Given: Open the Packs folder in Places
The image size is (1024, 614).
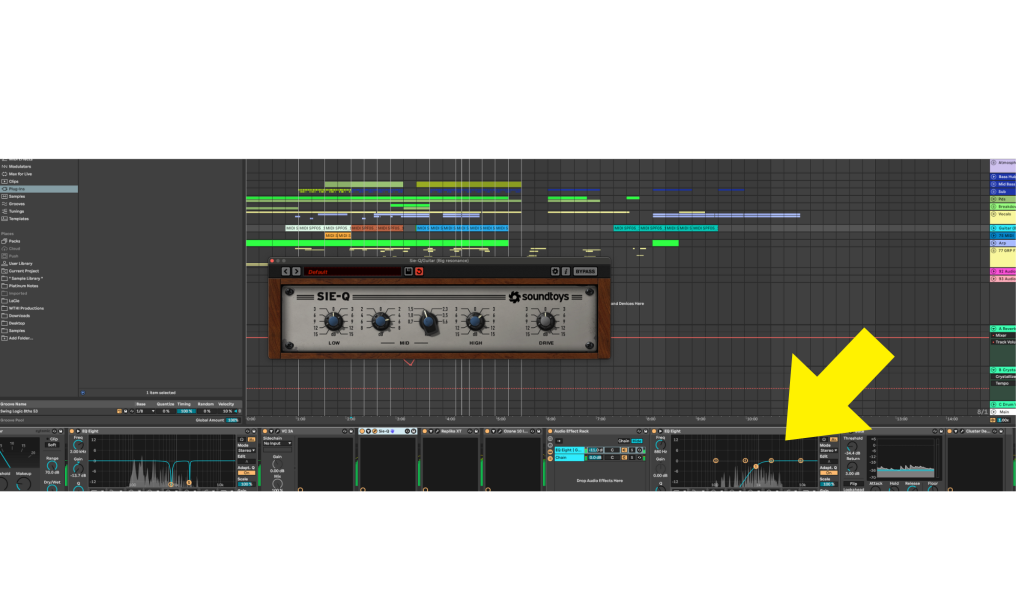Looking at the screenshot, I should click(15, 241).
